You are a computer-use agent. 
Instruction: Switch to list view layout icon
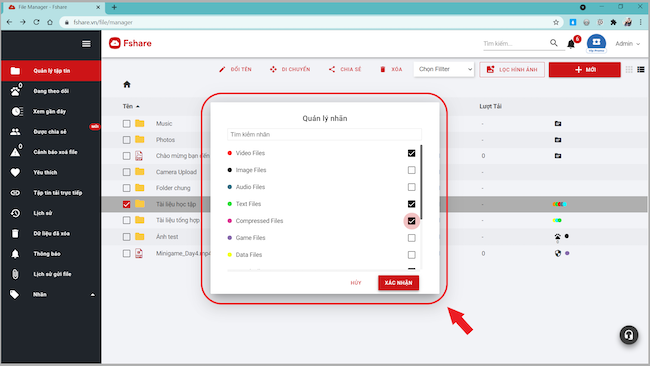641,70
